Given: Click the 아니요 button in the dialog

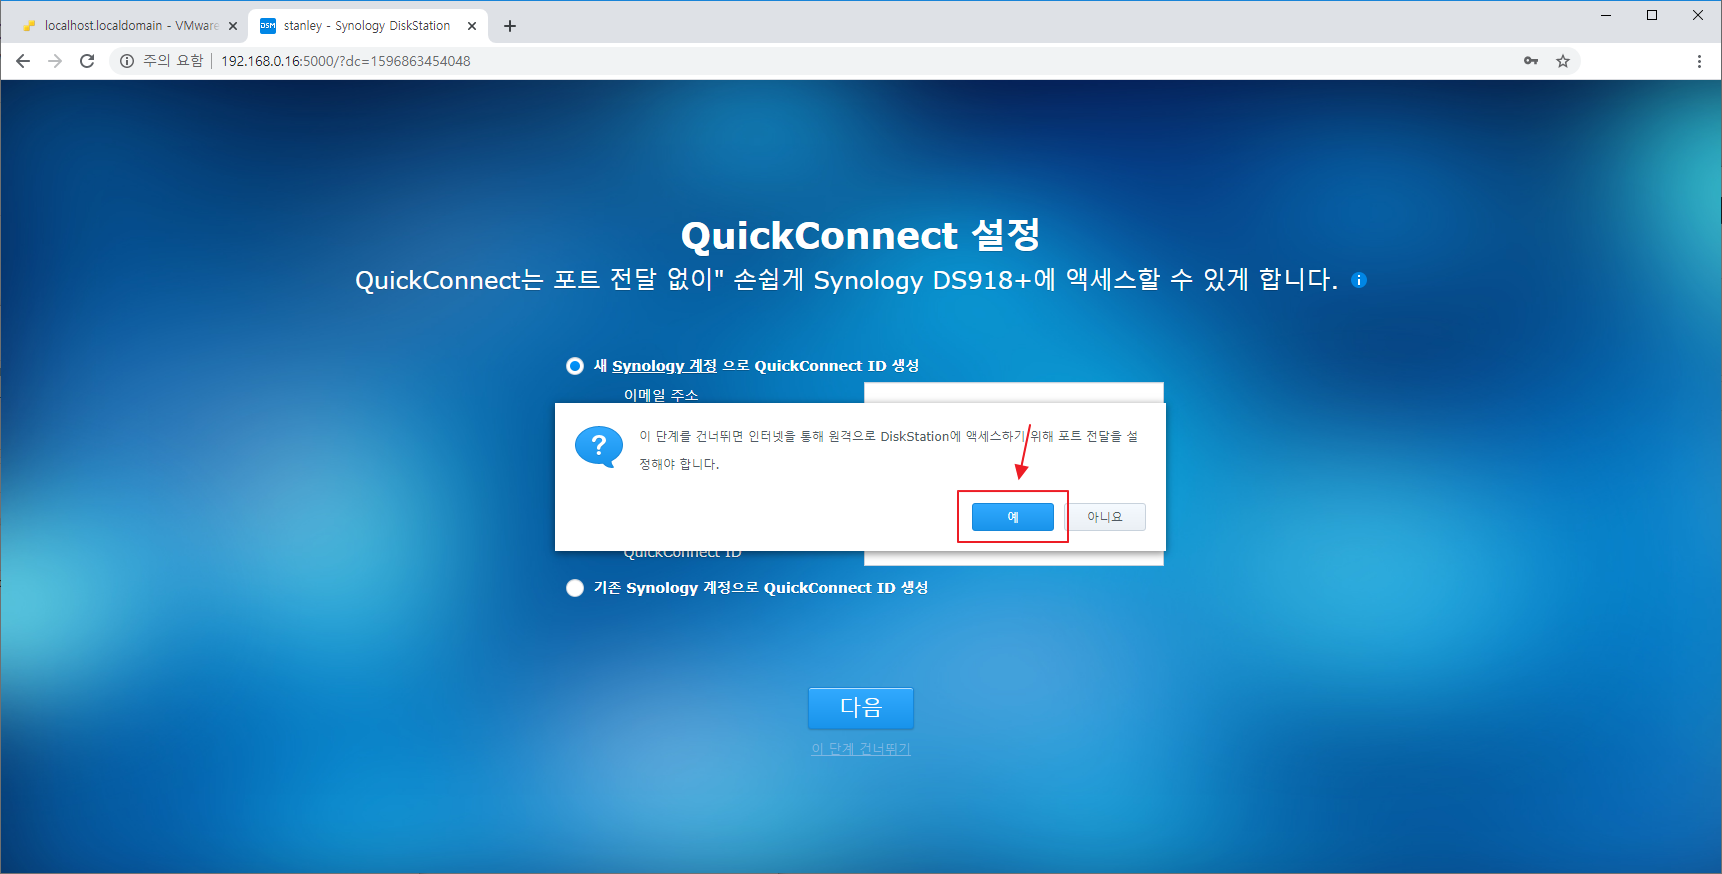Looking at the screenshot, I should (x=1105, y=517).
